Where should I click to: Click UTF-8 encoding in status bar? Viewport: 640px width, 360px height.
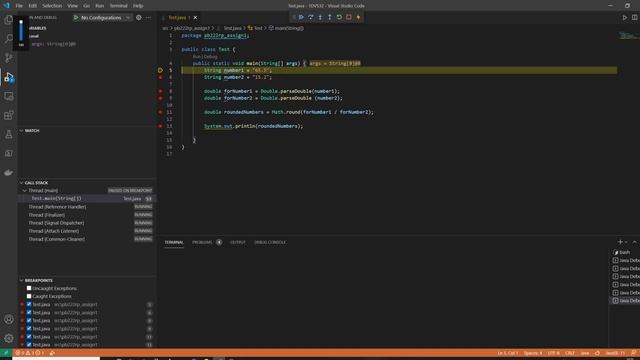point(553,353)
